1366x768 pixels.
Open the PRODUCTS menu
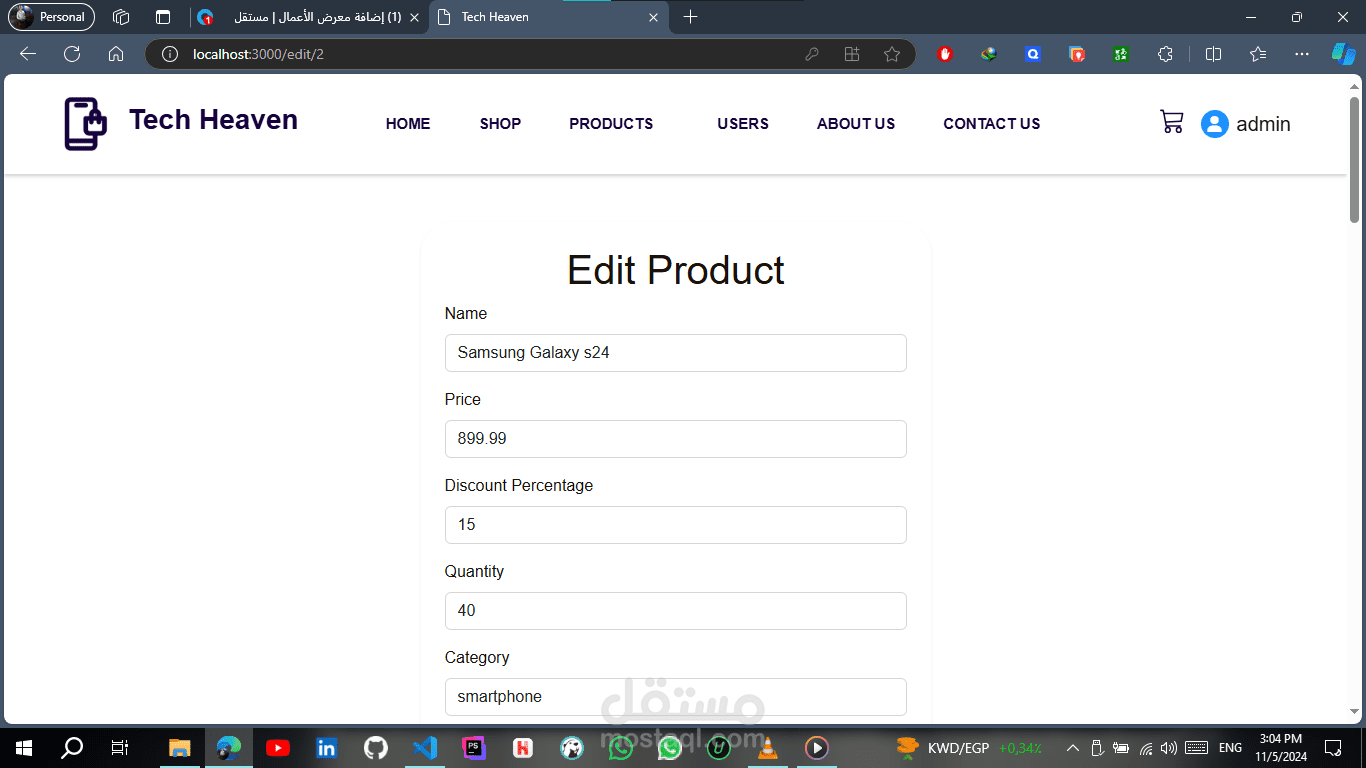click(x=611, y=124)
